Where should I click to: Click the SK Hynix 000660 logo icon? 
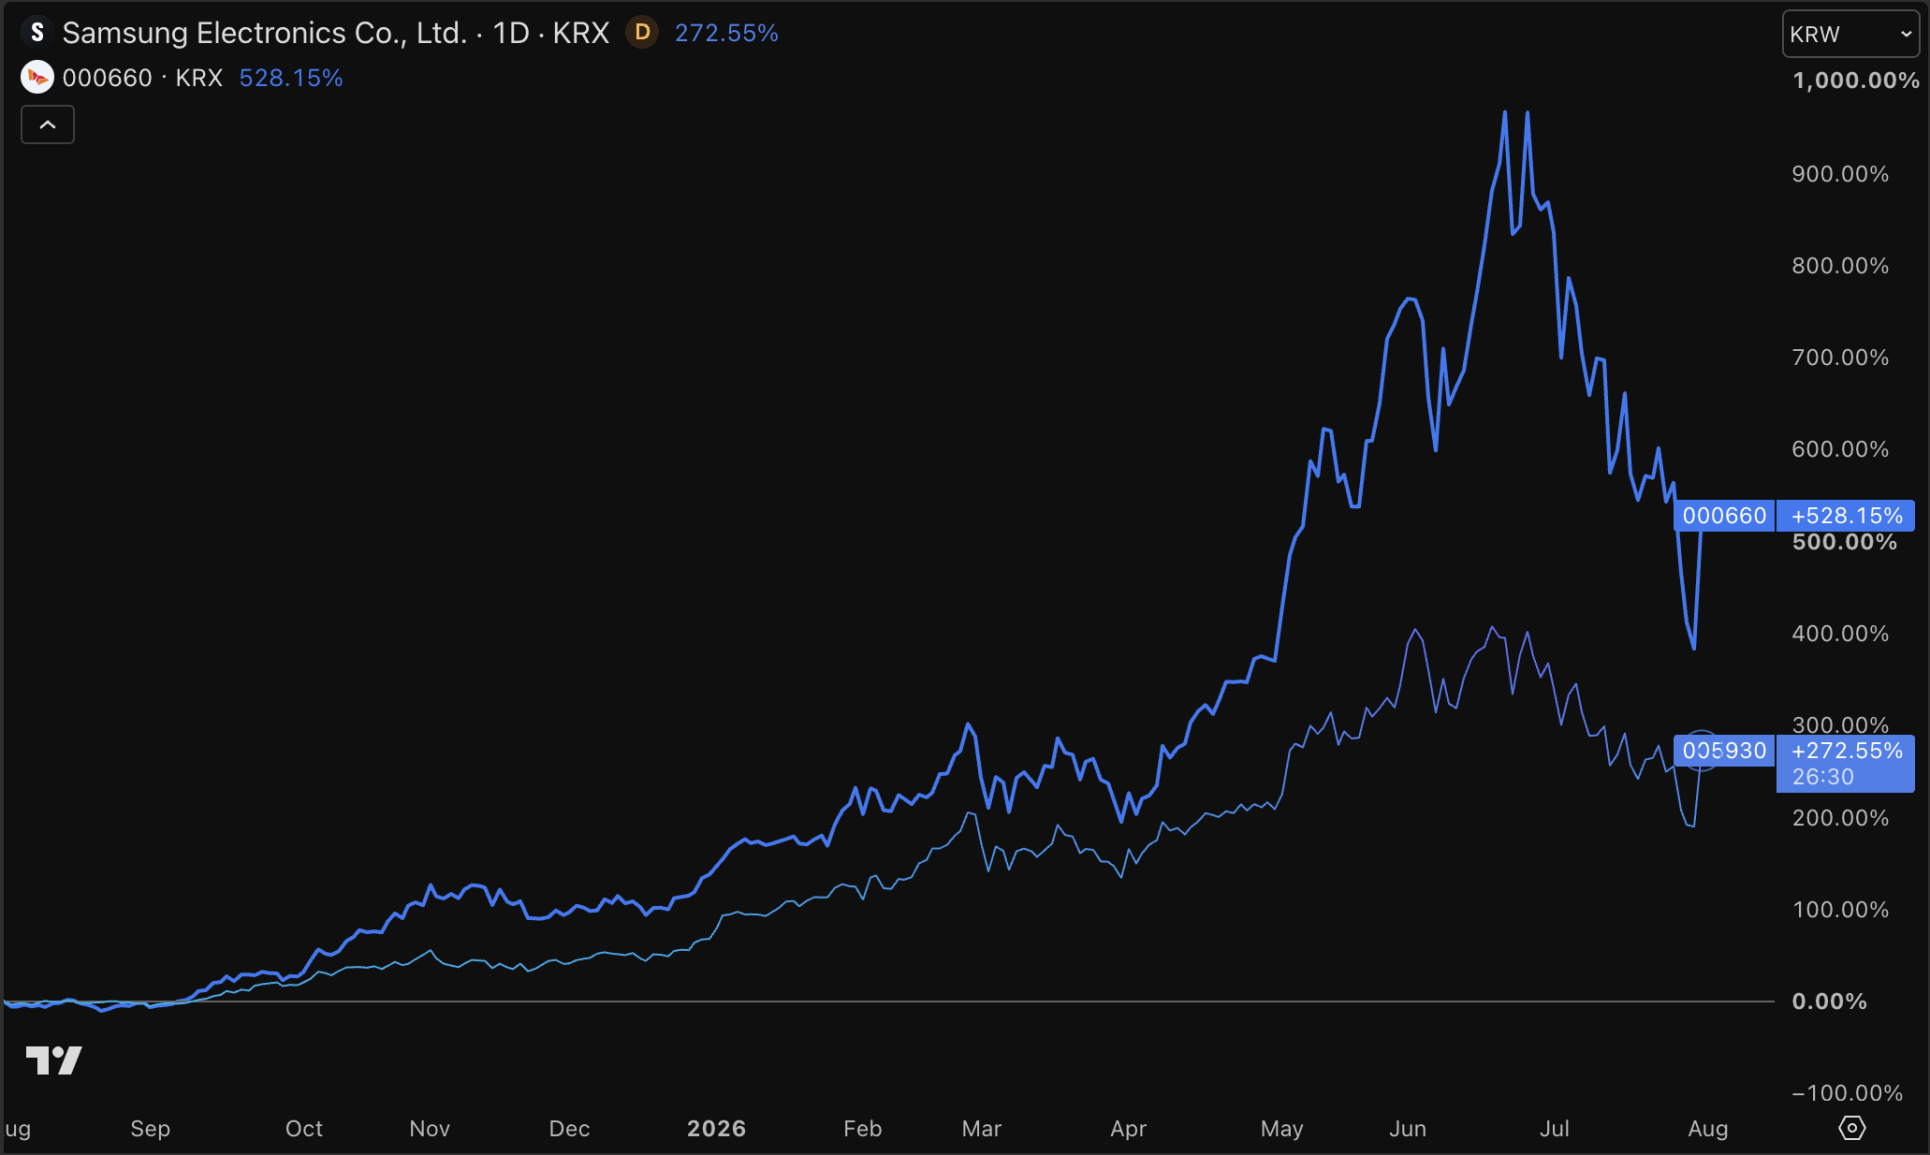[37, 78]
